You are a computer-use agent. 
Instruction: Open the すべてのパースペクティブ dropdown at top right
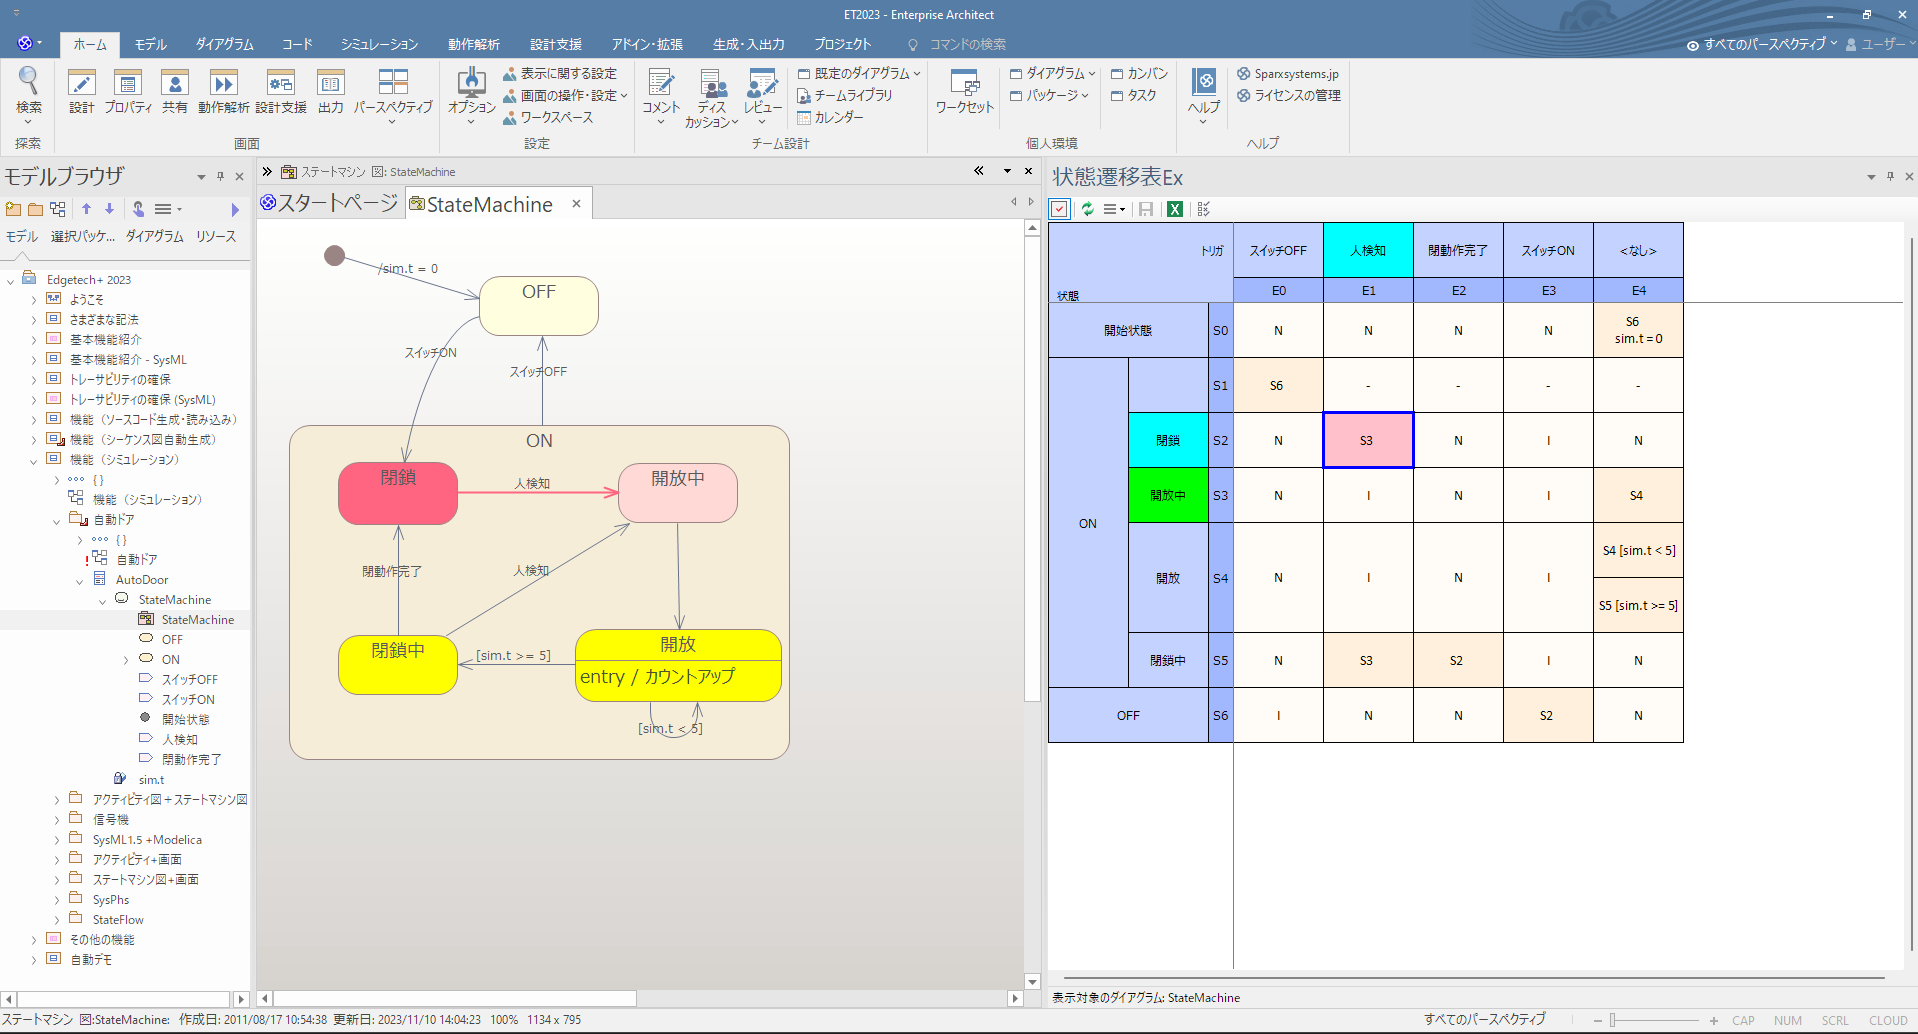[1762, 44]
